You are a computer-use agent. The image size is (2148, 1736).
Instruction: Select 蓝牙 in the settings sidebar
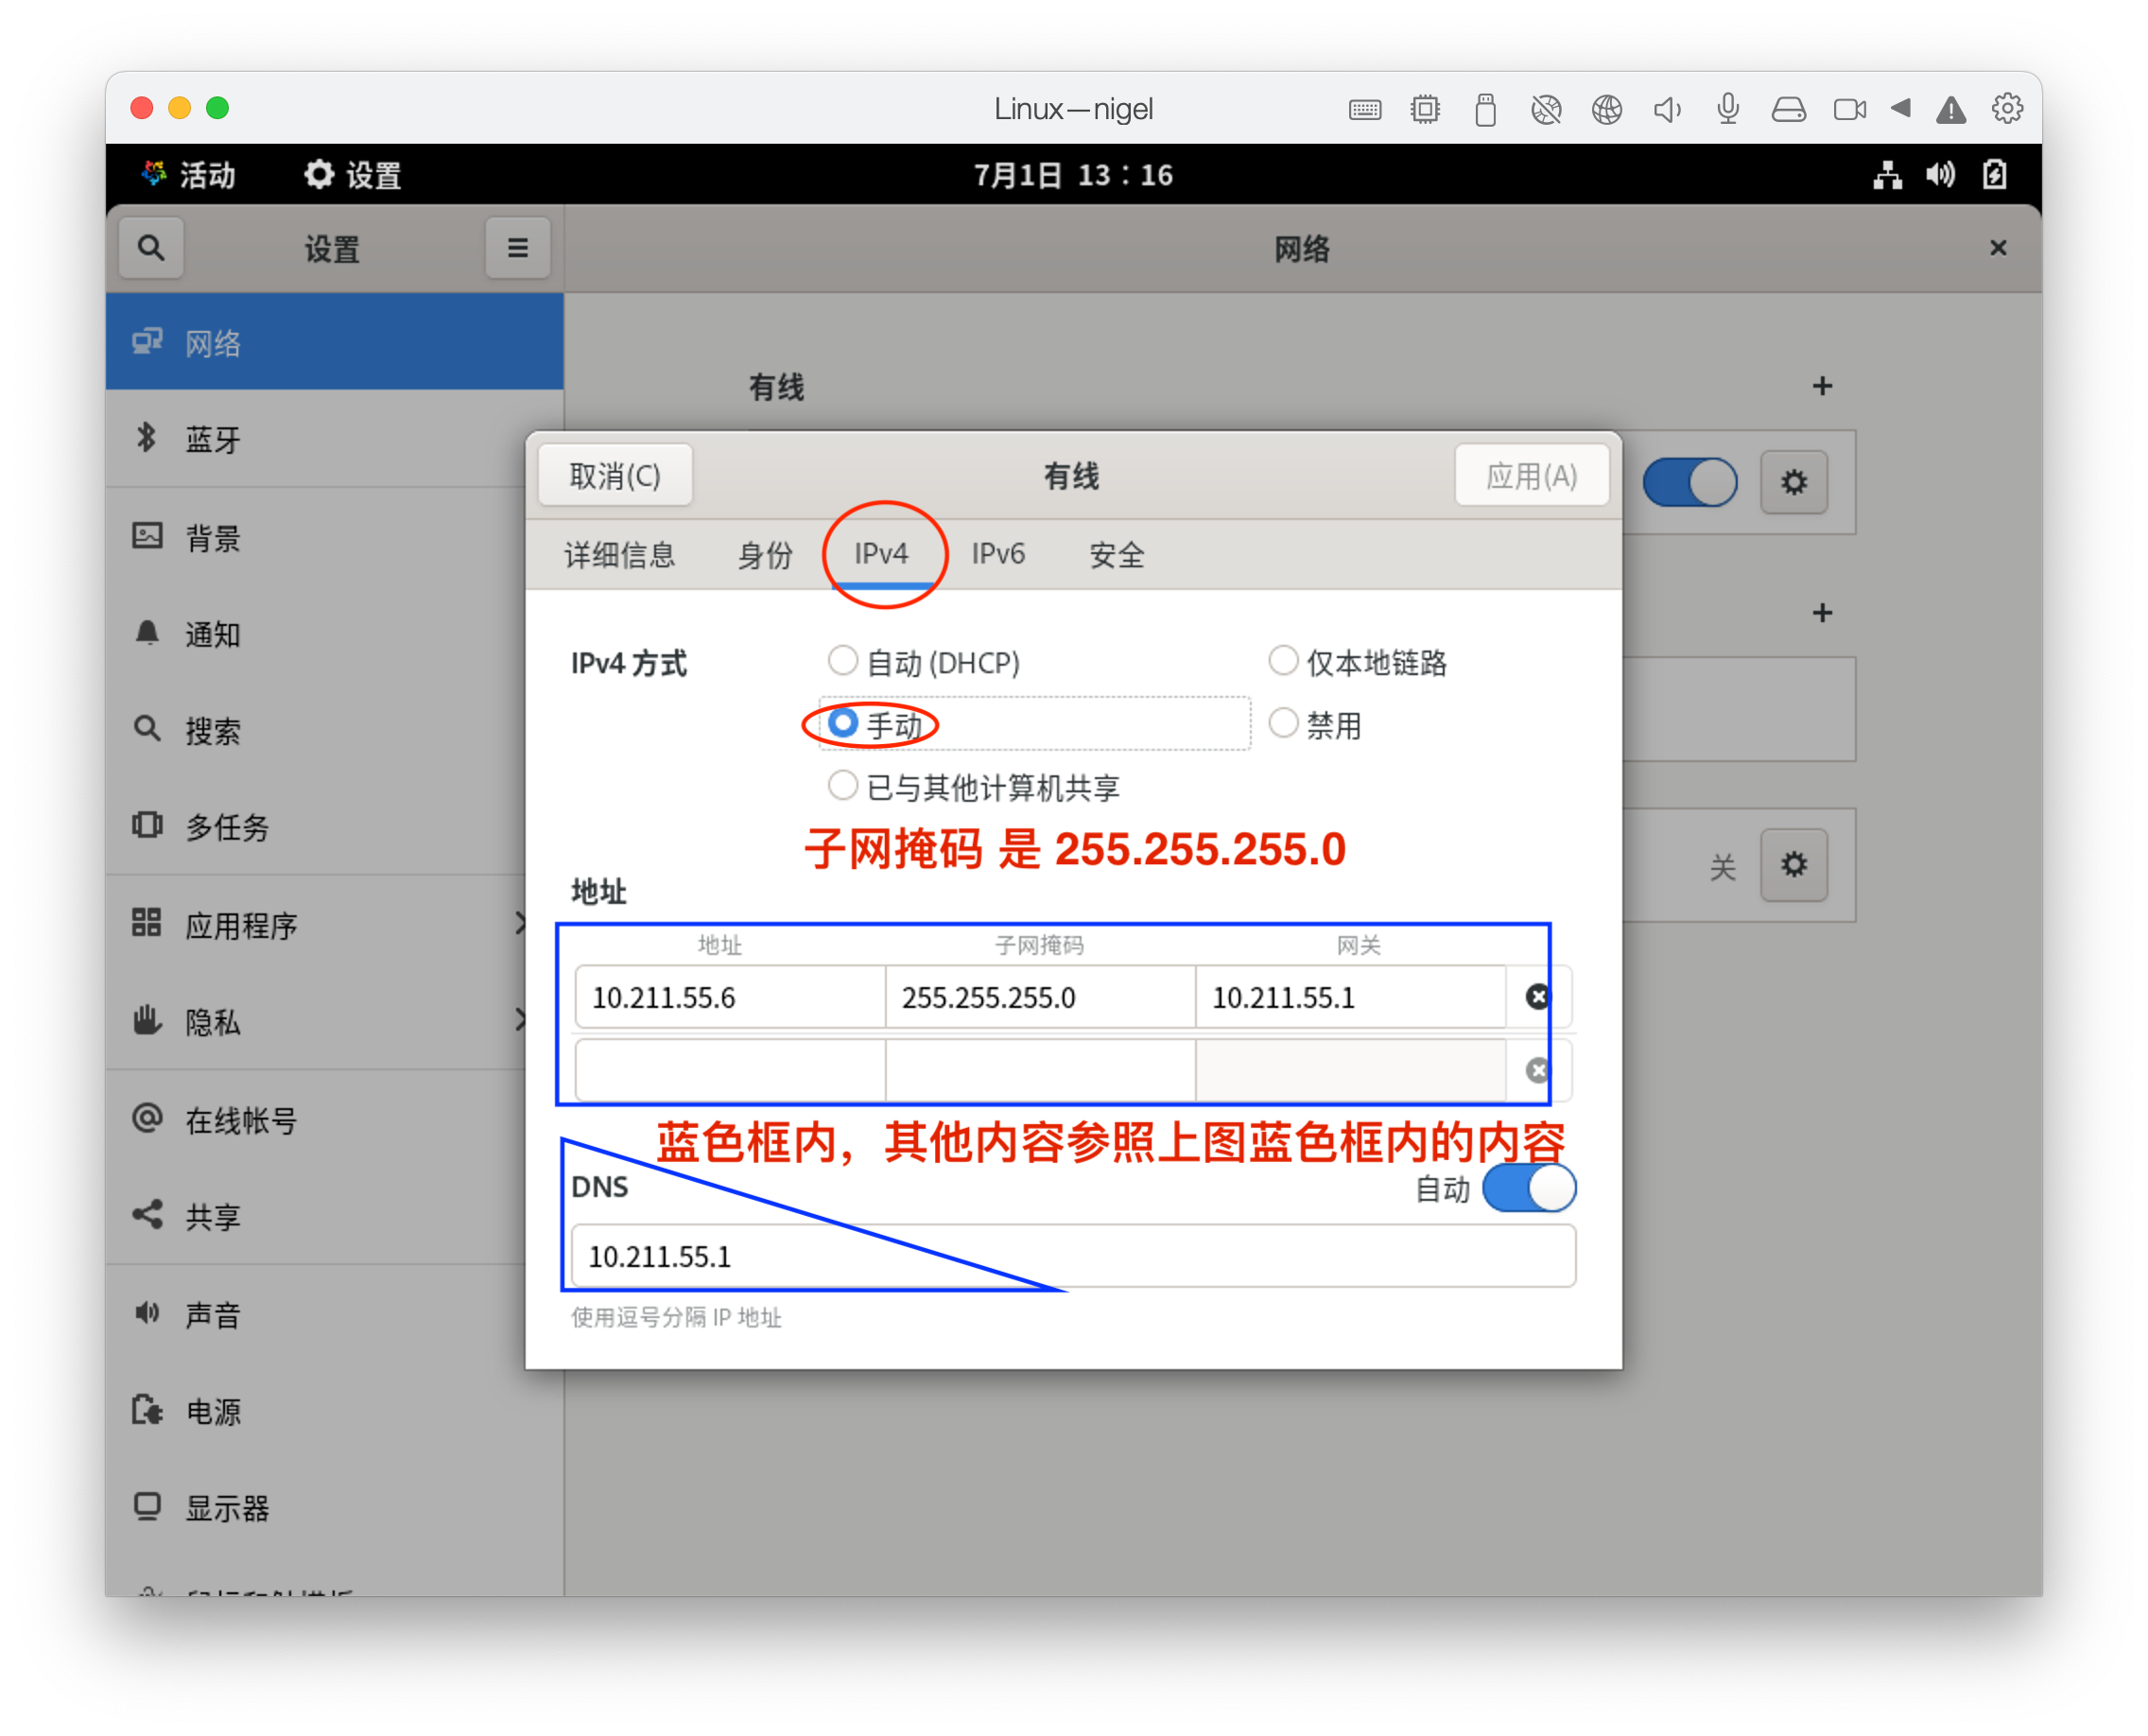pos(334,439)
